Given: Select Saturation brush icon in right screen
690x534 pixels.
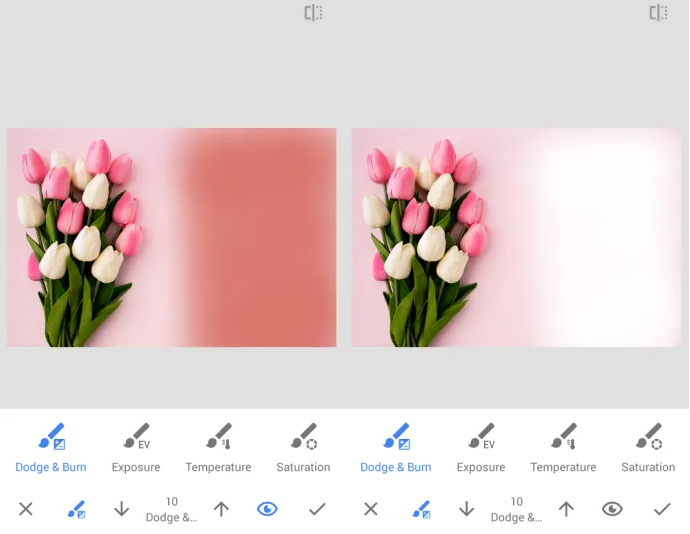Looking at the screenshot, I should 649,436.
